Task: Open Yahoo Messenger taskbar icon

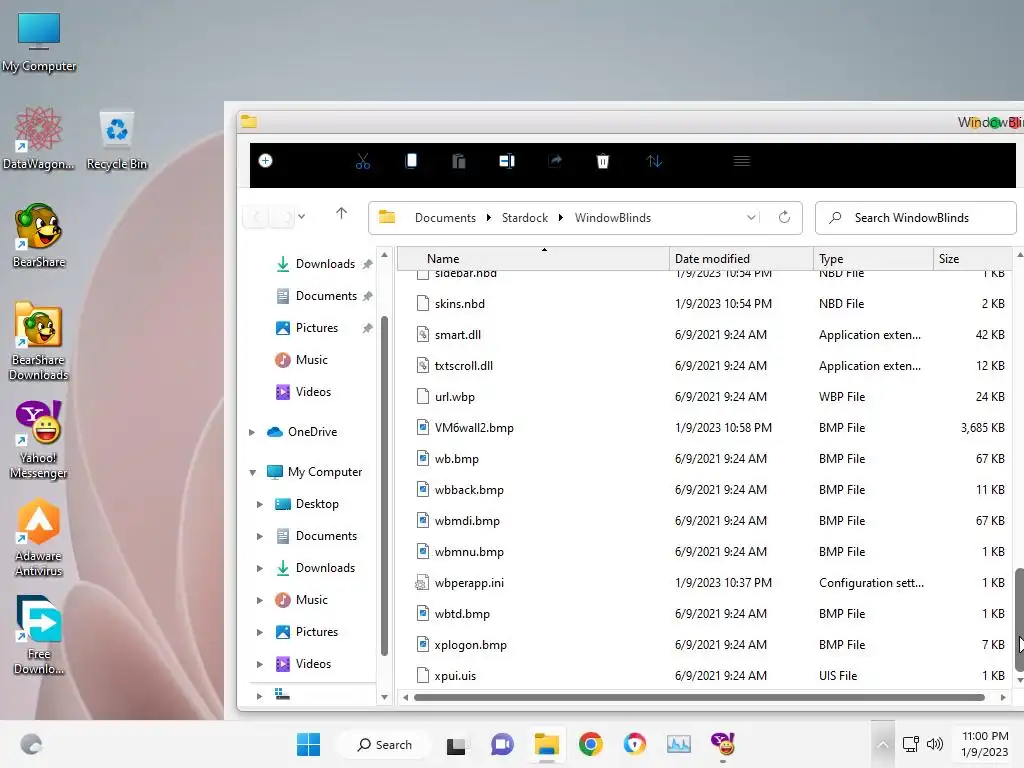Action: pos(723,744)
